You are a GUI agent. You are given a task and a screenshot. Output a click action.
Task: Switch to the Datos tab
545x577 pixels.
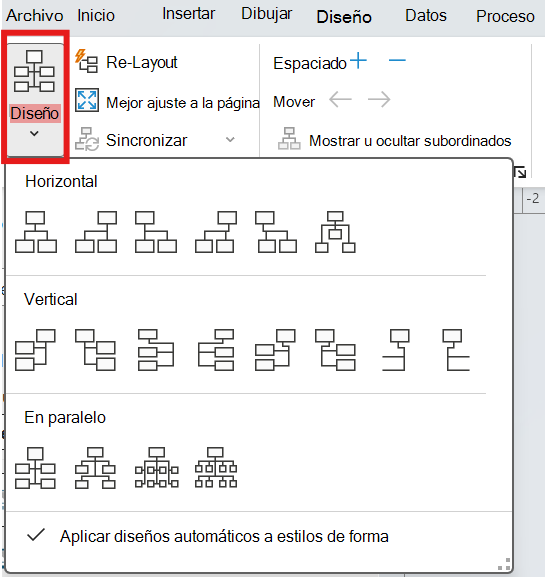pyautogui.click(x=426, y=16)
